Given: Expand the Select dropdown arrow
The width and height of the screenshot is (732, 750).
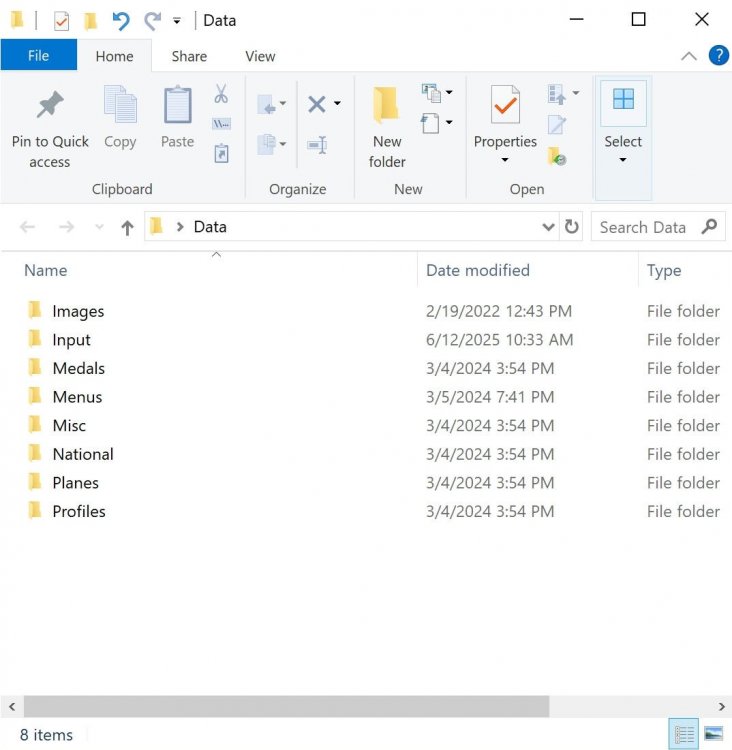Looking at the screenshot, I should coord(622,160).
